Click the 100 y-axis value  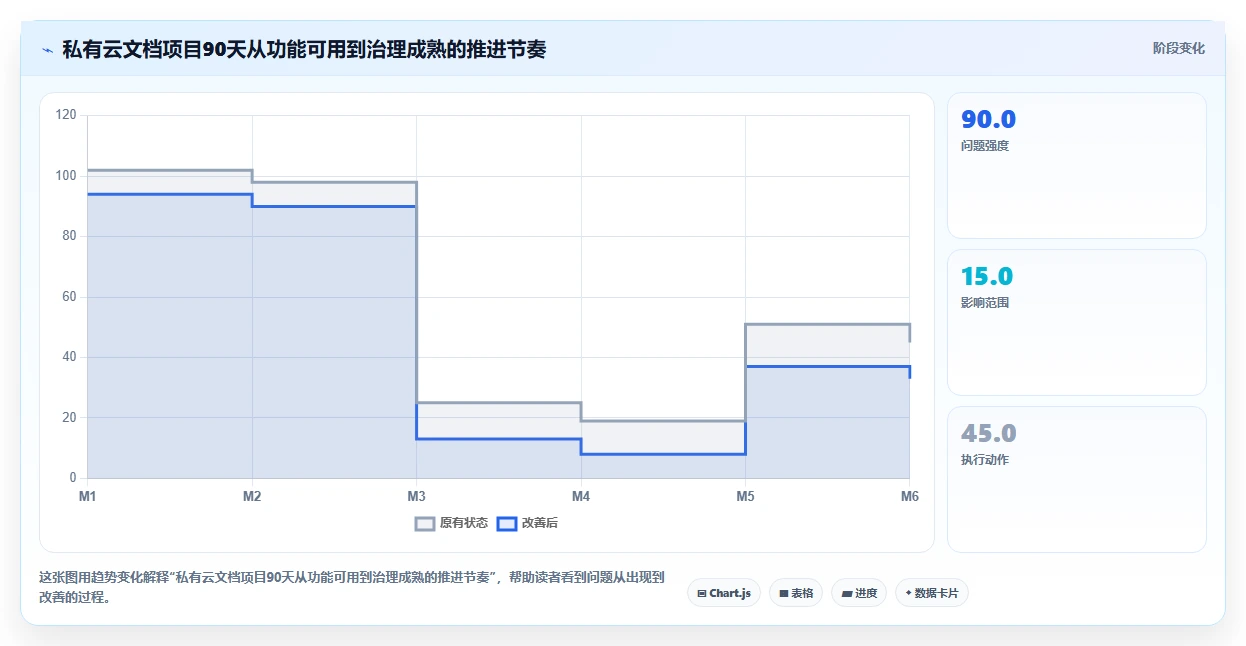pyautogui.click(x=66, y=176)
